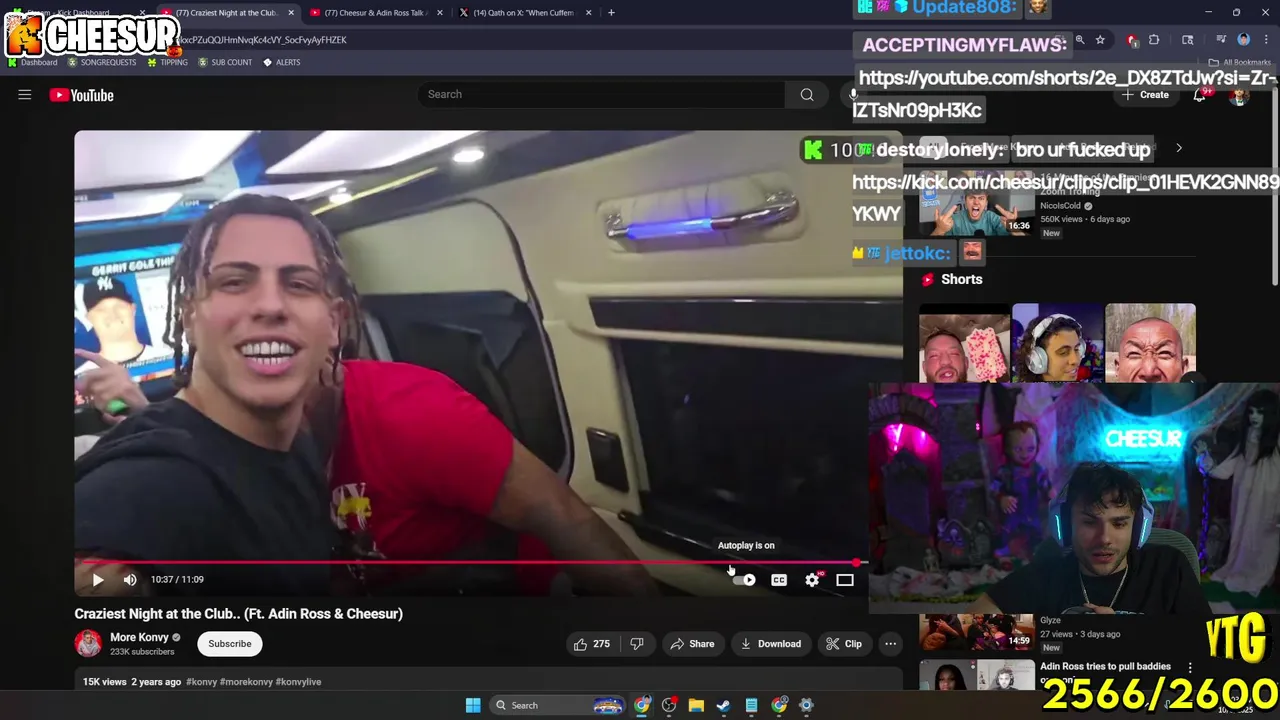This screenshot has width=1280, height=720.
Task: Close the Craziest Night at the Club tab
Action: pos(291,13)
